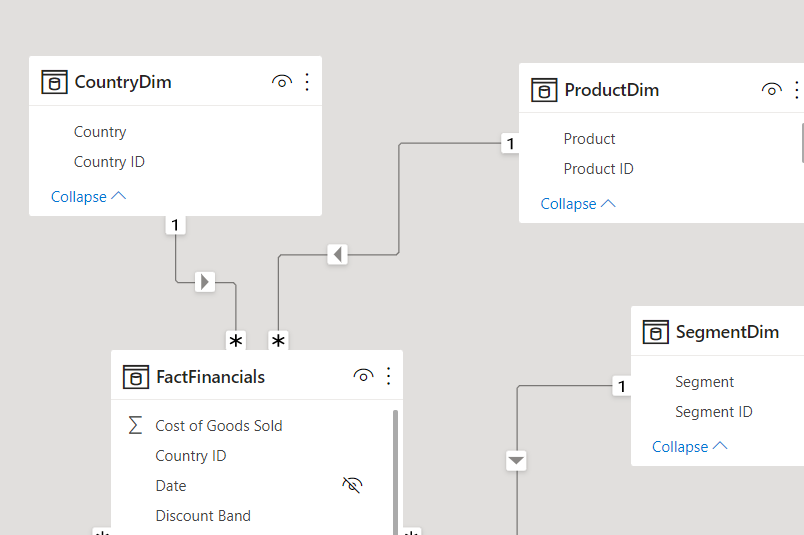
Task: Collapse the CountryDim table
Action: click(89, 196)
